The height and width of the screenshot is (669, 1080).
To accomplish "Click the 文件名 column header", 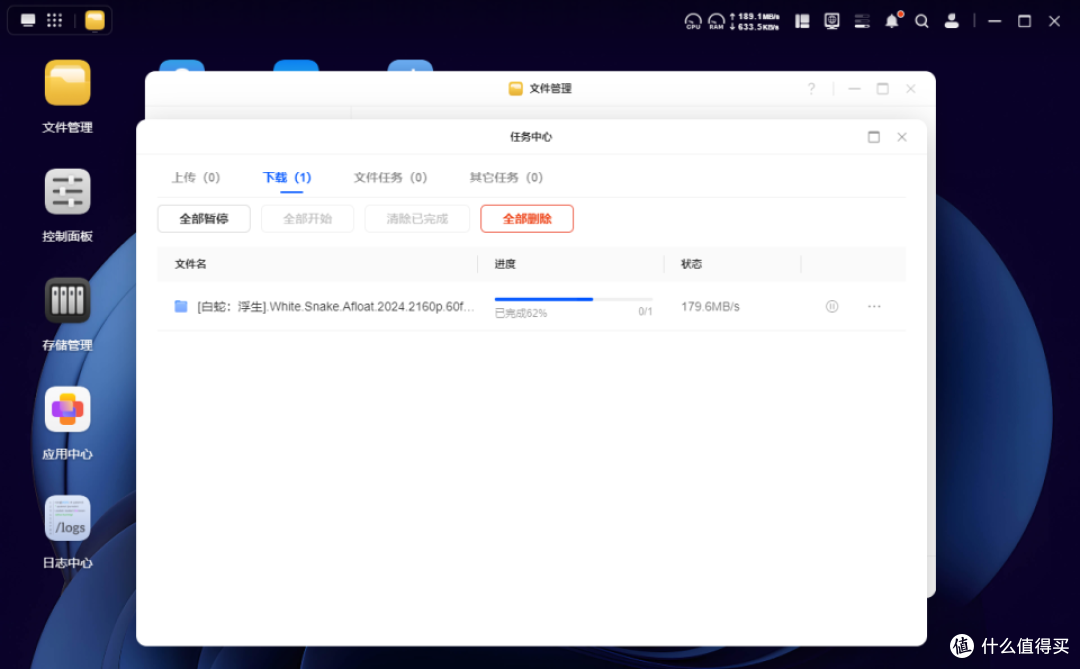I will coord(191,264).
